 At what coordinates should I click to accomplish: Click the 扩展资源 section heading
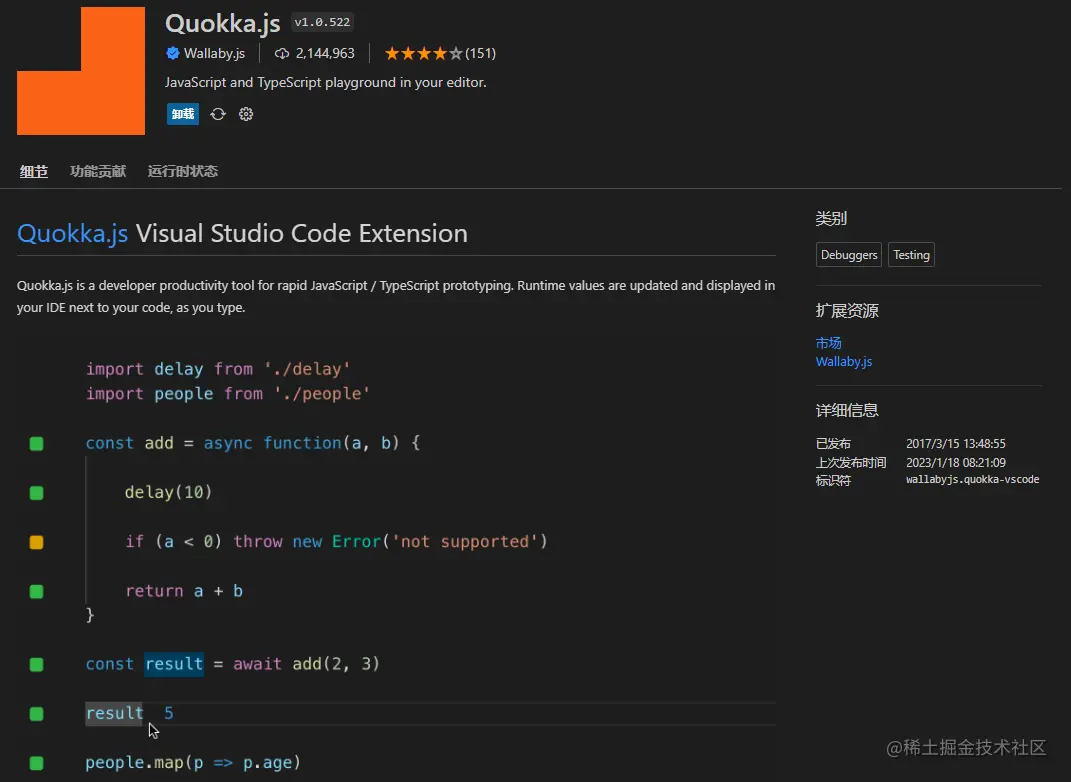pyautogui.click(x=847, y=311)
